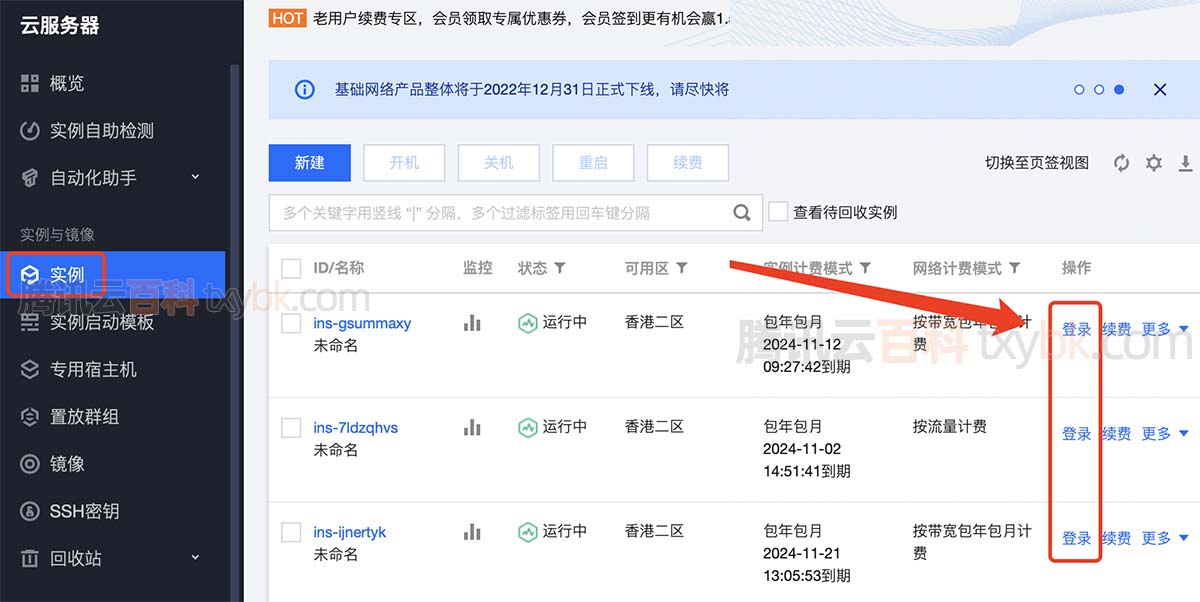Click 续费 for ins-gsummaxy
The width and height of the screenshot is (1200, 602).
point(1117,329)
